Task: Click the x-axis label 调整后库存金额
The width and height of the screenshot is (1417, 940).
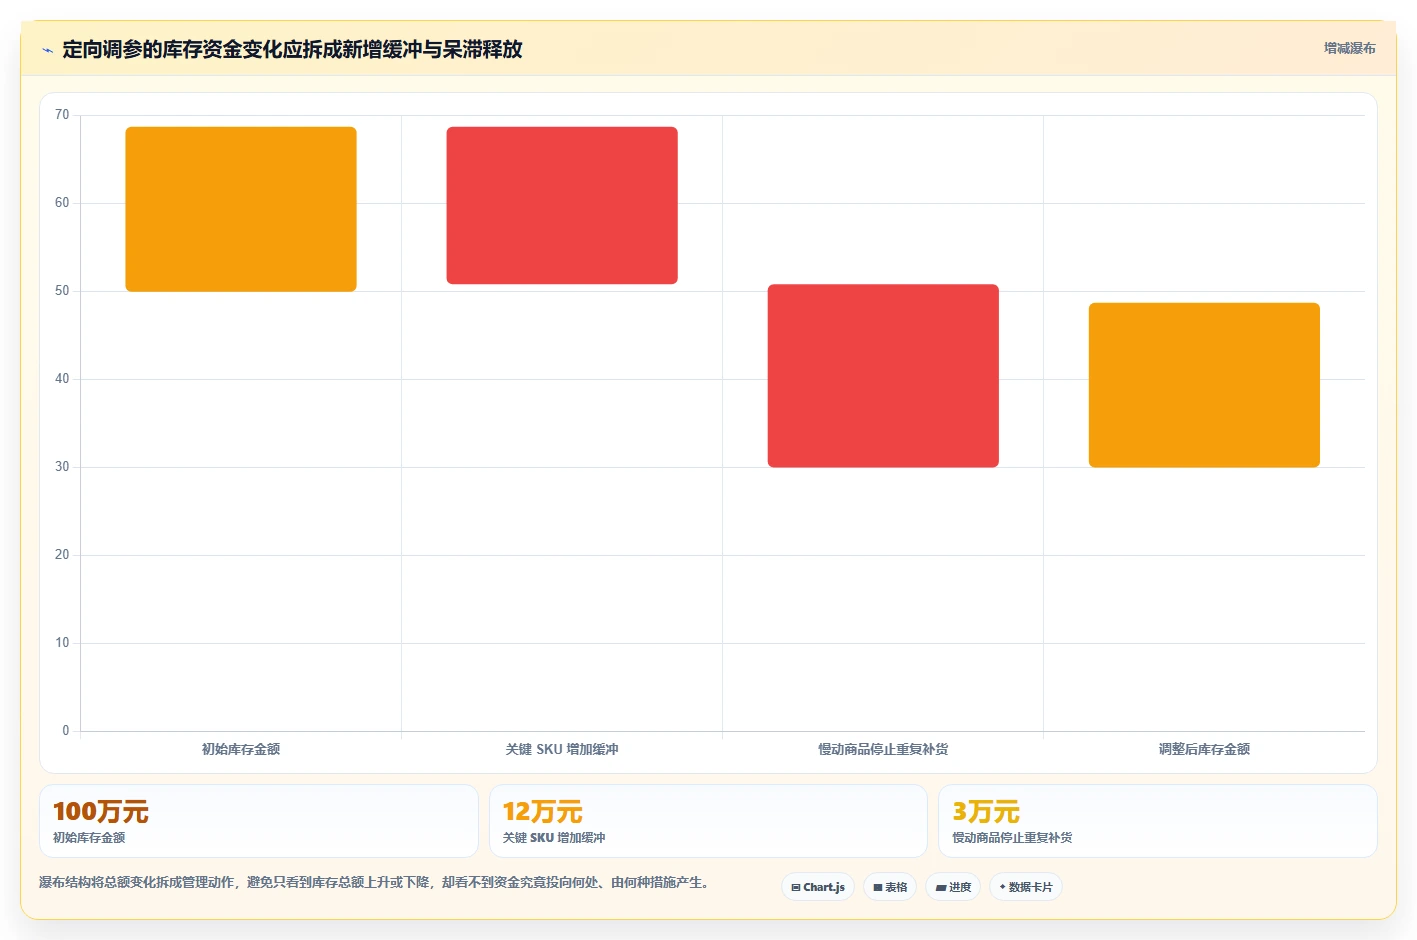Action: [1204, 749]
